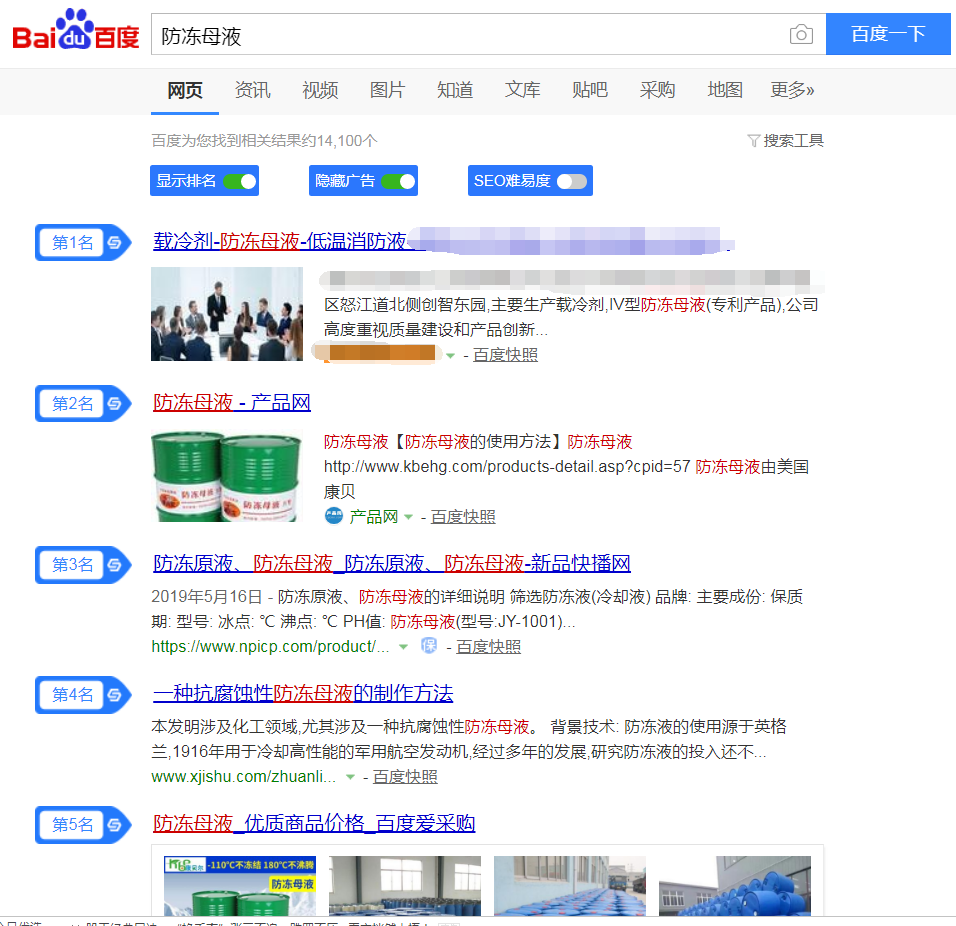Viewport: 956px width, 926px height.
Task: Click the https://www.npicp.com/product/... URL
Action: tap(270, 646)
